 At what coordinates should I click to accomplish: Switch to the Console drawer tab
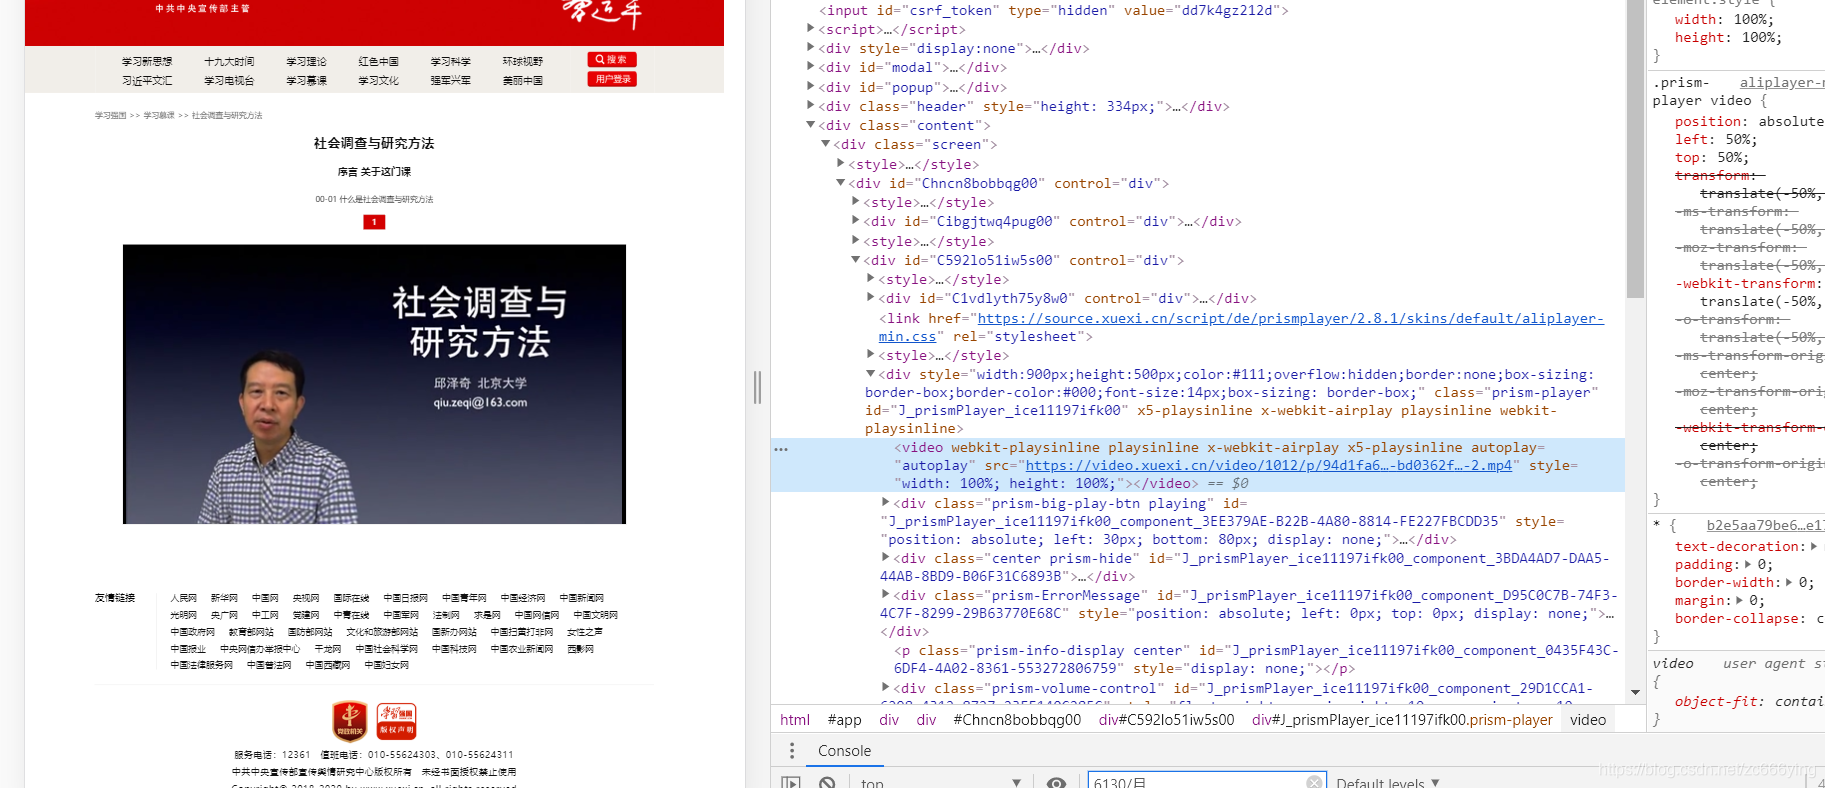coord(844,751)
